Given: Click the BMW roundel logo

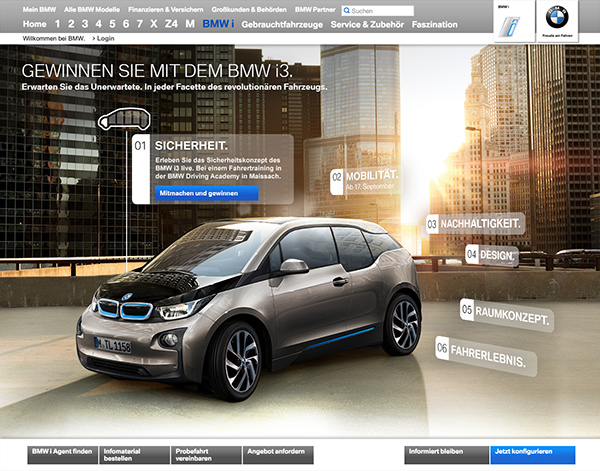Looking at the screenshot, I should [x=555, y=18].
